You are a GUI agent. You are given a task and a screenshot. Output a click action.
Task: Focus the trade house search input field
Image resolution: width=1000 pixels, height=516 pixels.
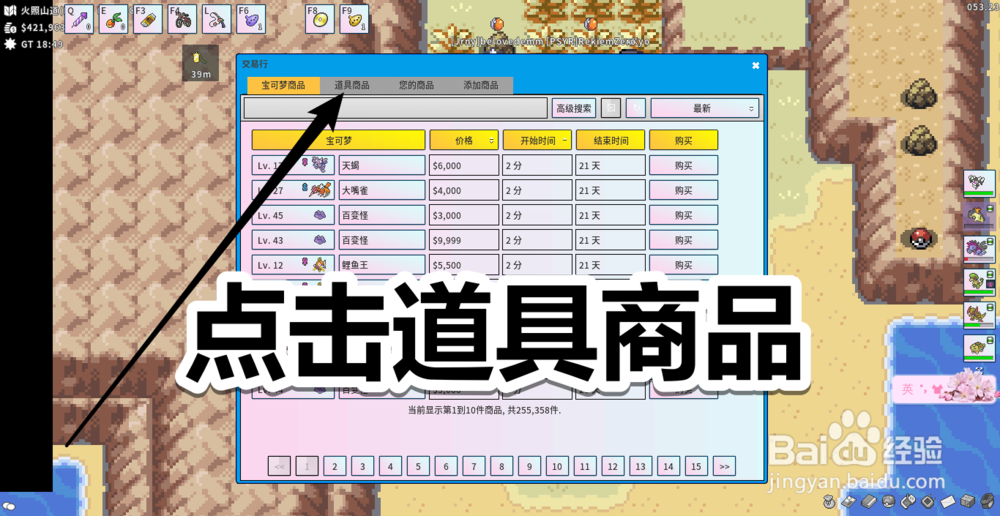[x=395, y=108]
